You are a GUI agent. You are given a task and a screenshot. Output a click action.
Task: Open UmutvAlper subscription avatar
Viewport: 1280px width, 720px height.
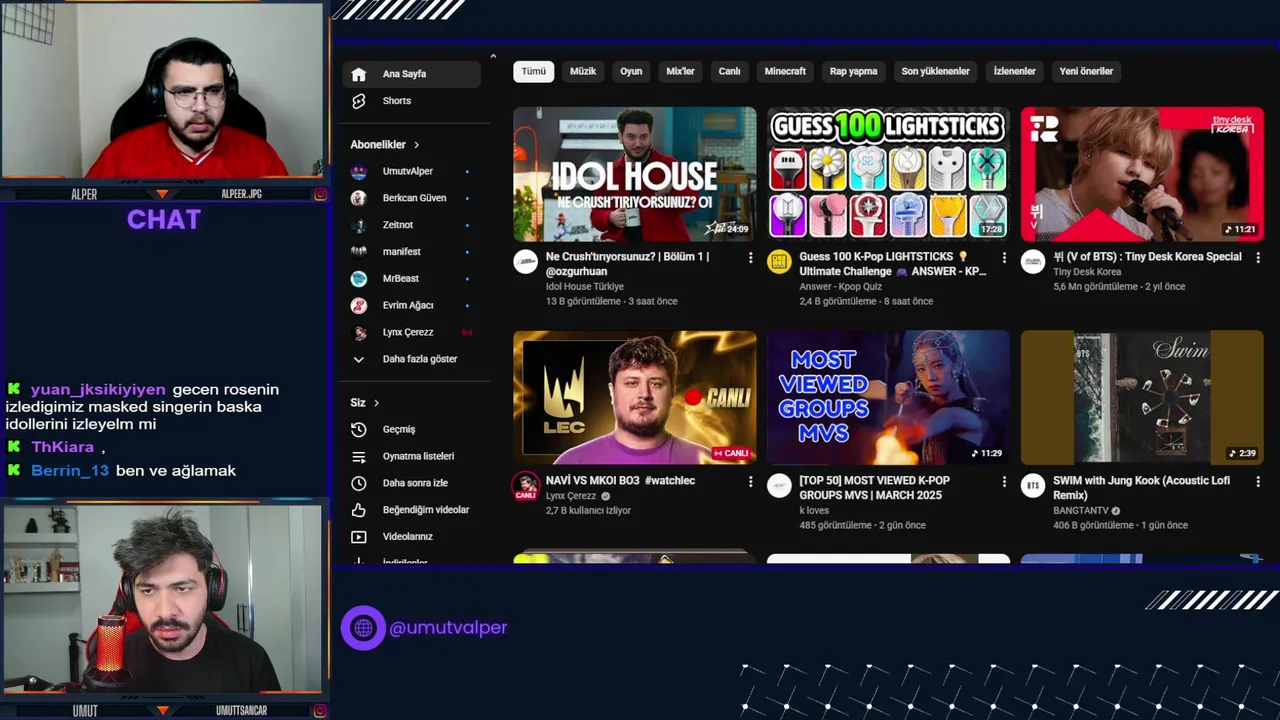(359, 171)
